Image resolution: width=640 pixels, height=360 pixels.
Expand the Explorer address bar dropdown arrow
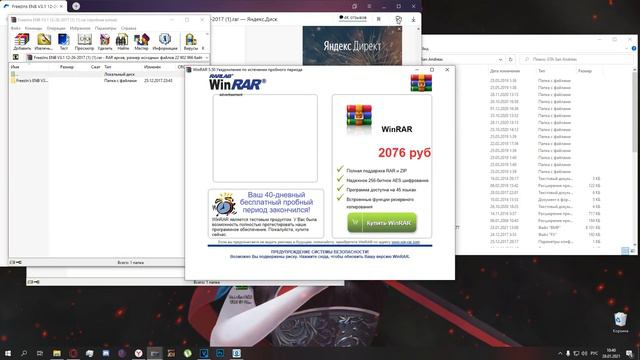500,59
